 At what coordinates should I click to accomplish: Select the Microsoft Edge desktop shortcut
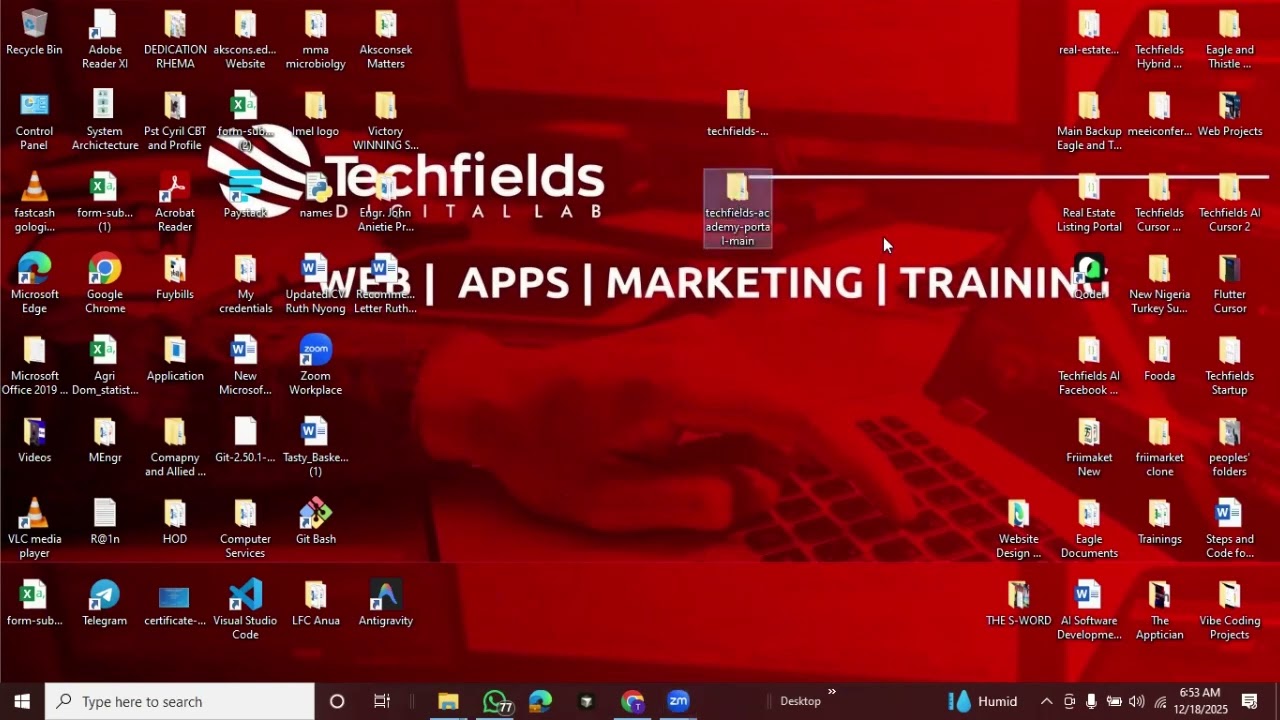click(34, 284)
